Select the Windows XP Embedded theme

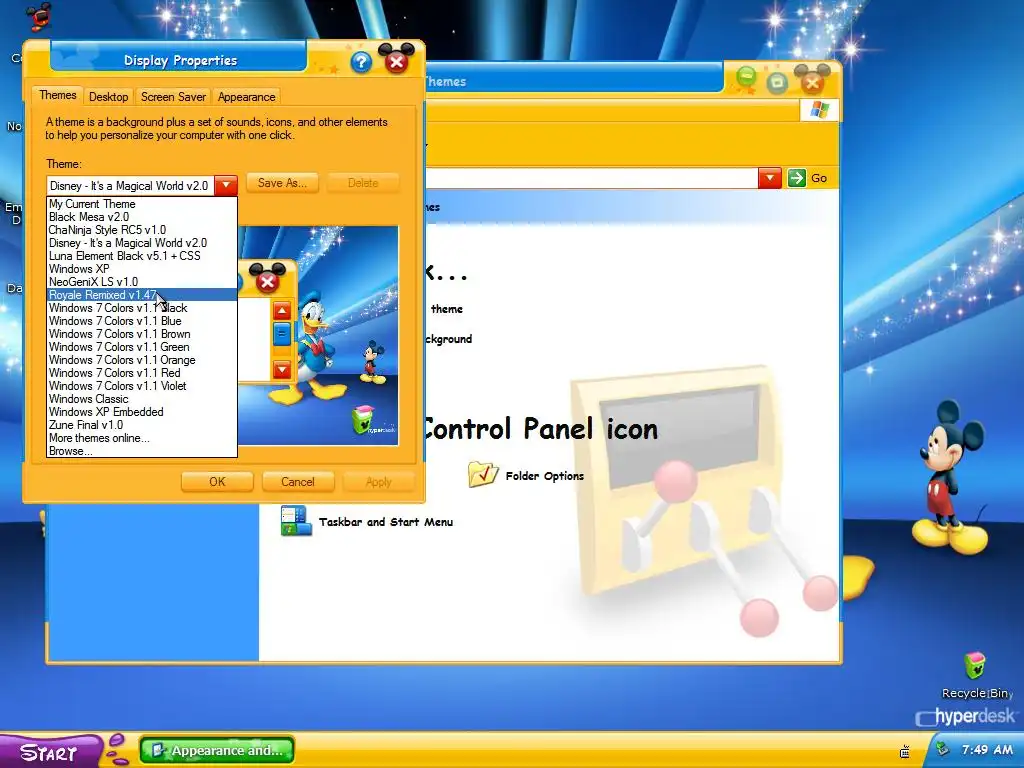[x=142, y=412]
